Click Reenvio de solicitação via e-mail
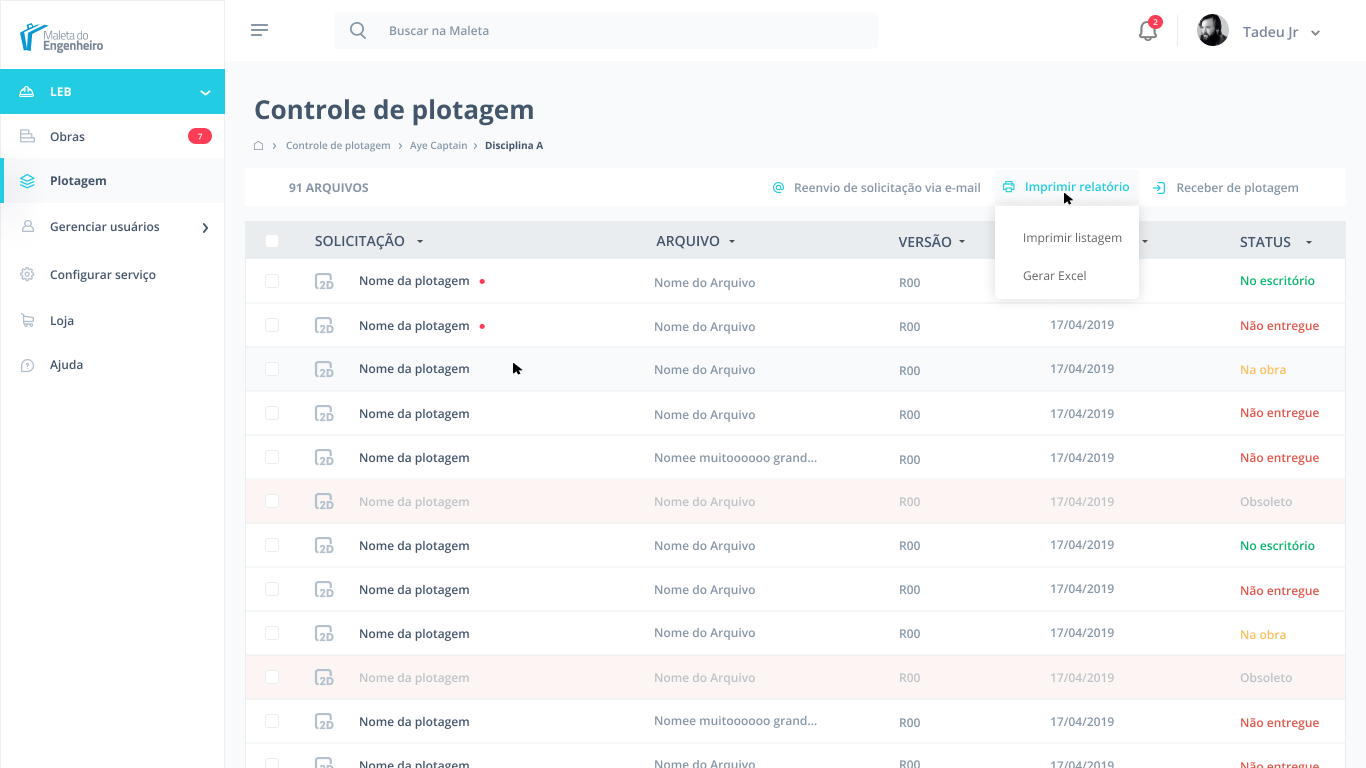The height and width of the screenshot is (768, 1366). 877,188
